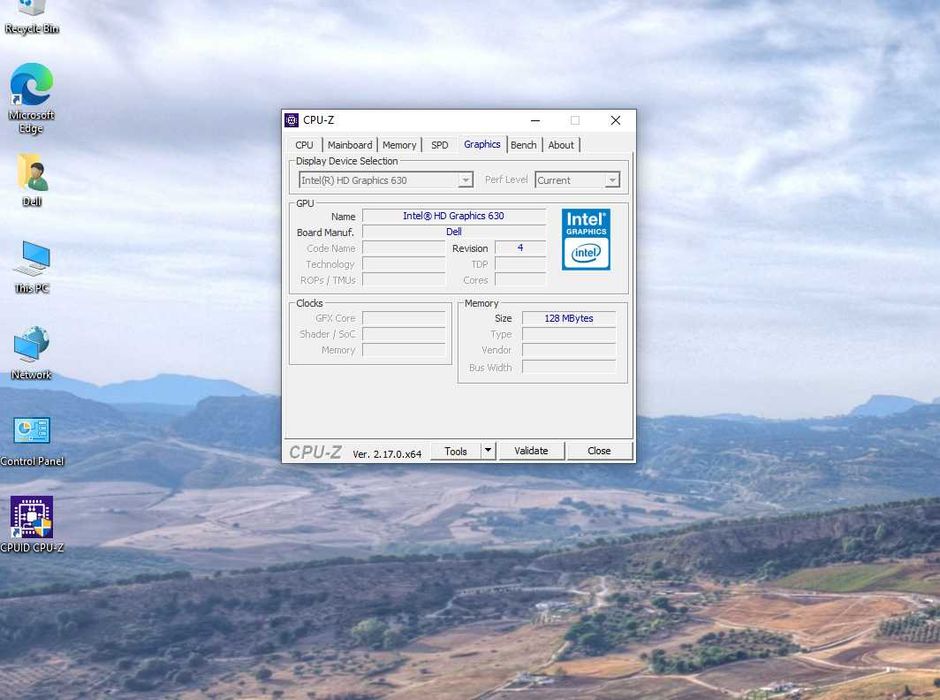940x700 pixels.
Task: Click the Validate button
Action: tap(531, 451)
